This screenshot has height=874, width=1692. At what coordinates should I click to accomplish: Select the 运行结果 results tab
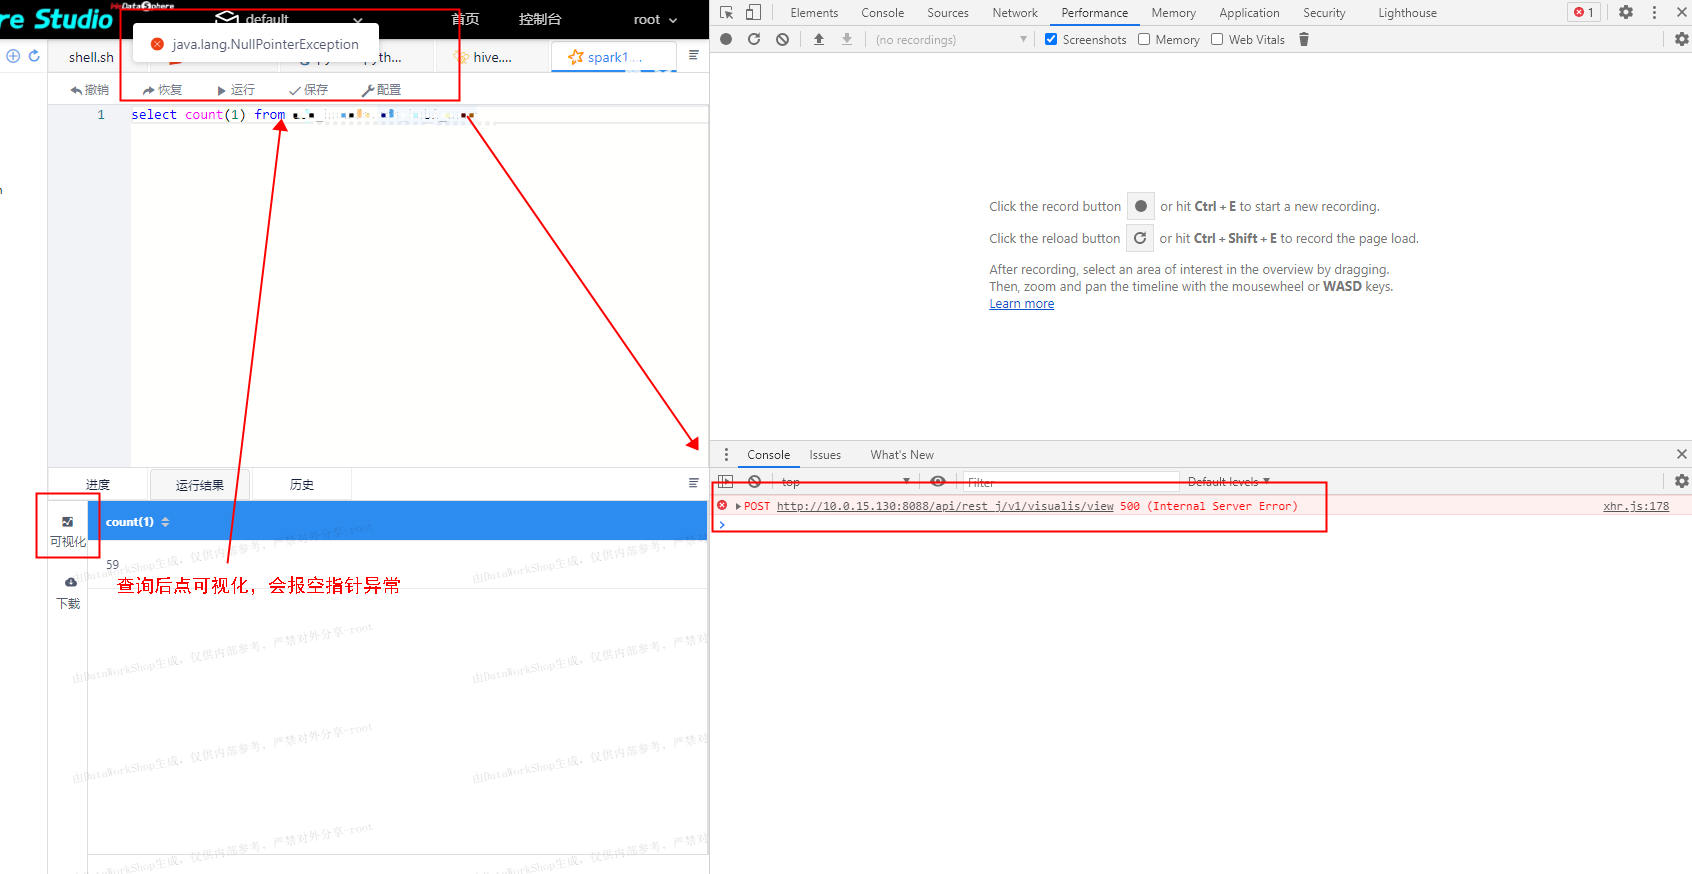pos(200,485)
